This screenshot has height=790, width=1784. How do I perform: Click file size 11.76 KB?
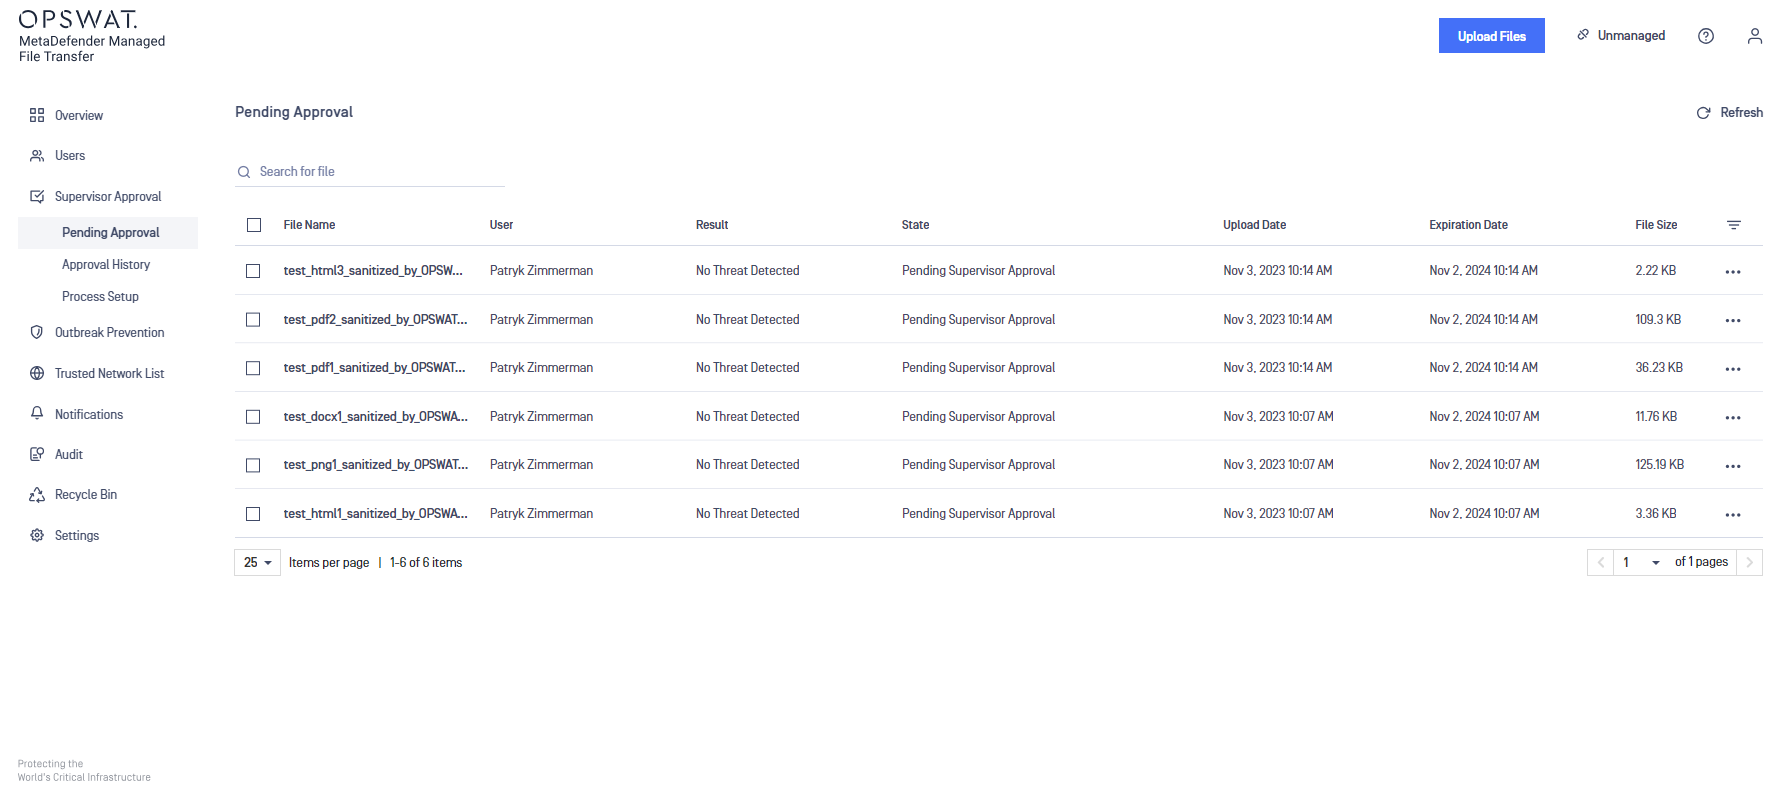[x=1656, y=417]
